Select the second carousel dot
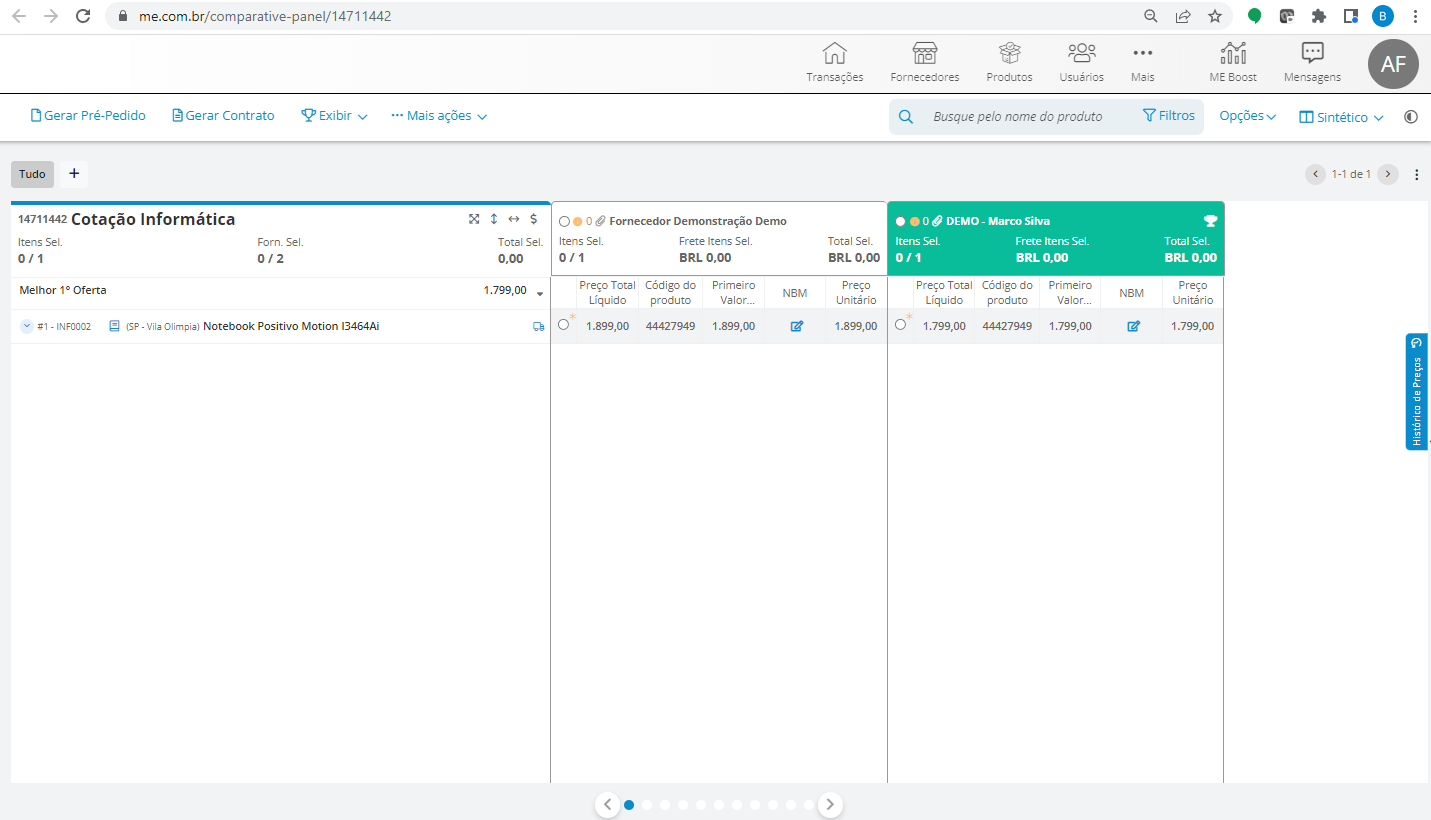This screenshot has width=1431, height=820. coord(647,804)
